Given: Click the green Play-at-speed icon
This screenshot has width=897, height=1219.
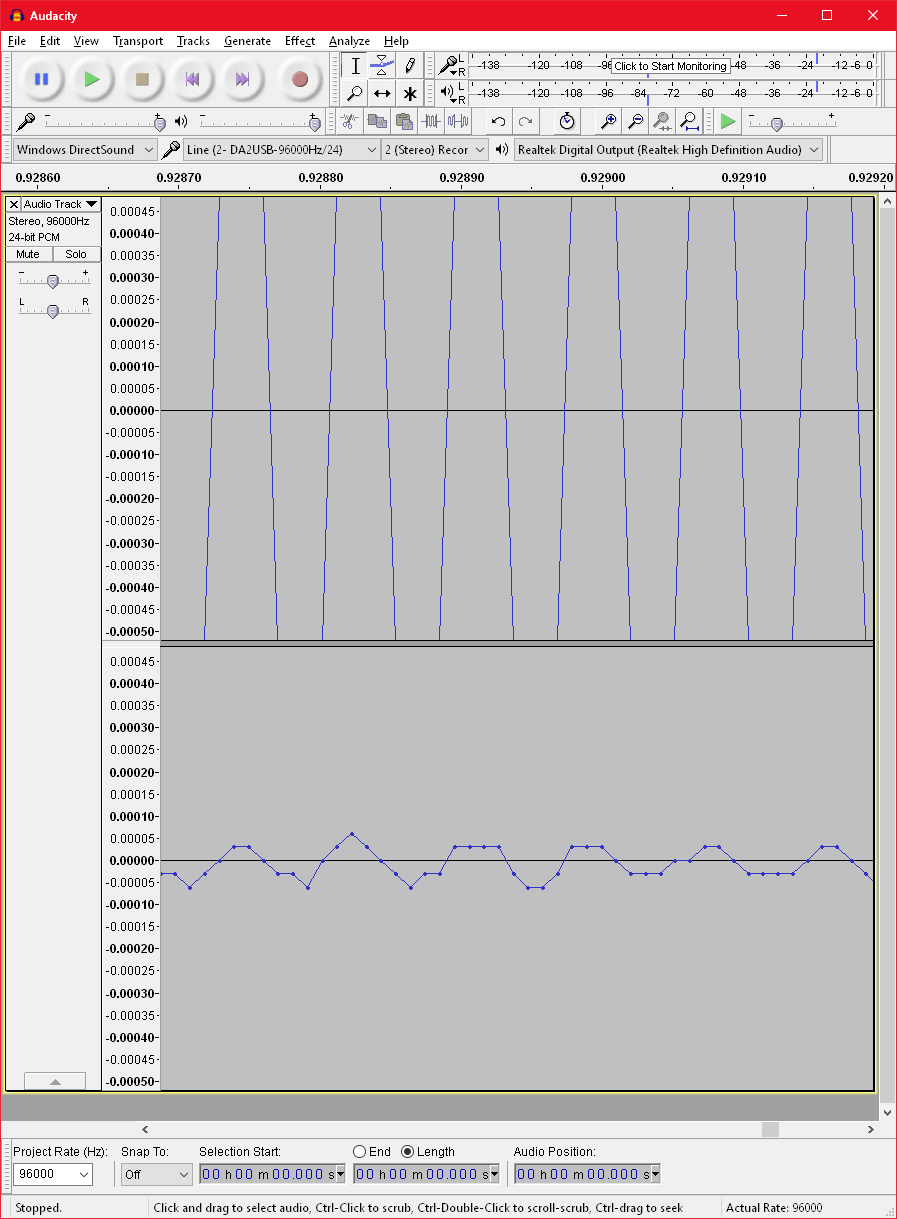Looking at the screenshot, I should coord(728,121).
